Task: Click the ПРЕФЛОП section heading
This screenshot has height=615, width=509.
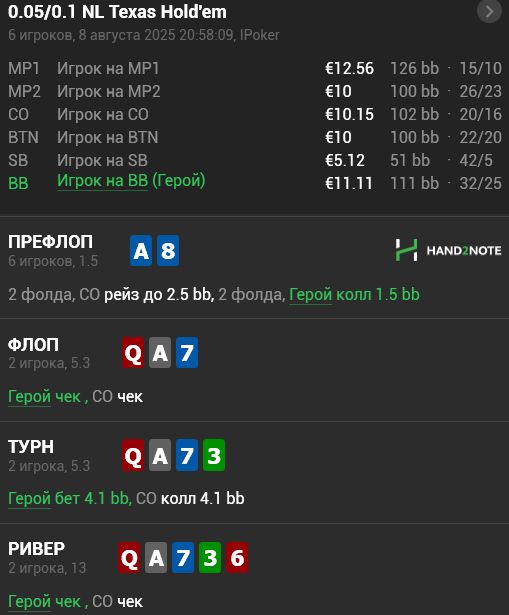Action: click(x=51, y=242)
